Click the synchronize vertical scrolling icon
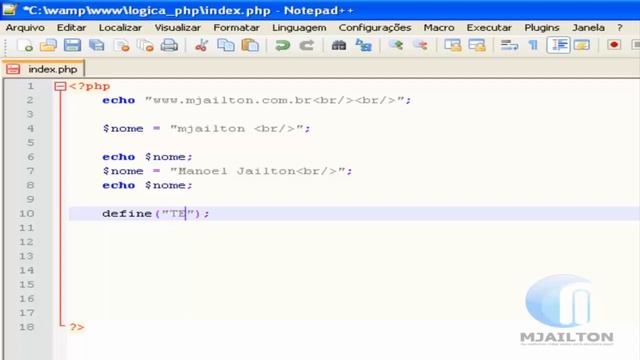 click(x=452, y=45)
